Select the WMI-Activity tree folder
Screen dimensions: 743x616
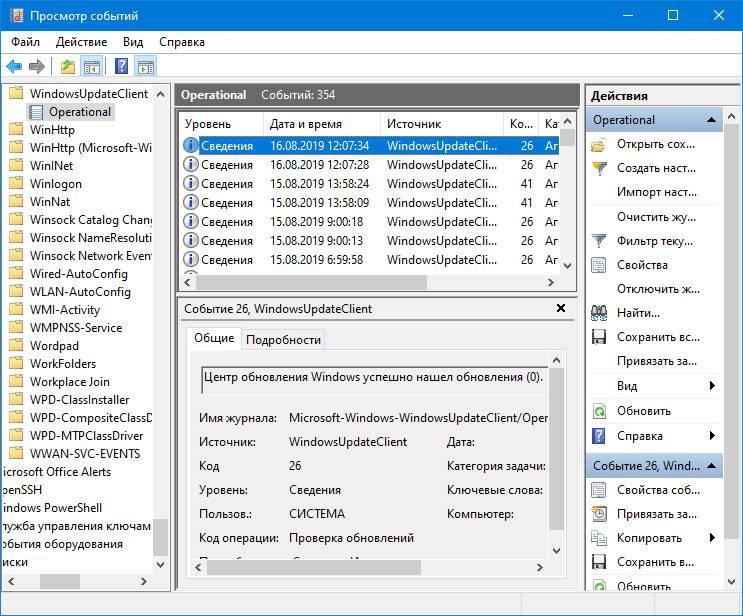[65, 310]
